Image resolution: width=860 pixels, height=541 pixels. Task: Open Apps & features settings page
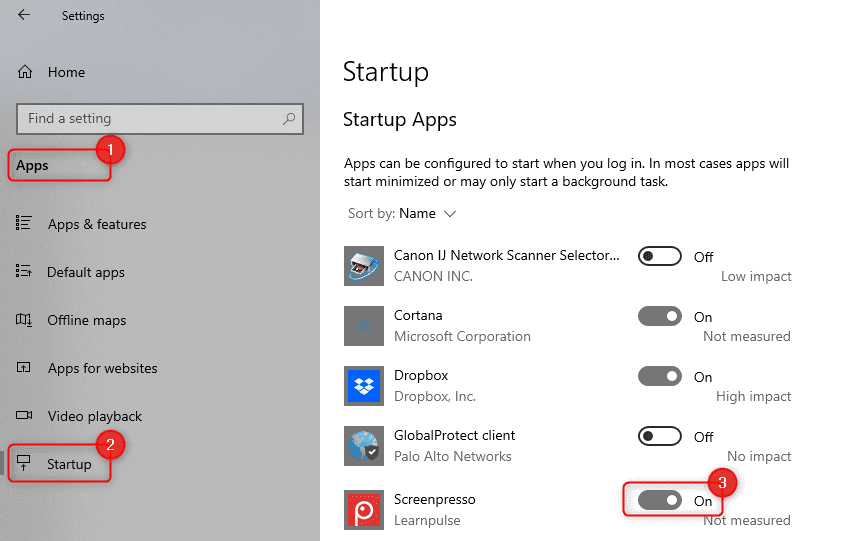pos(96,224)
